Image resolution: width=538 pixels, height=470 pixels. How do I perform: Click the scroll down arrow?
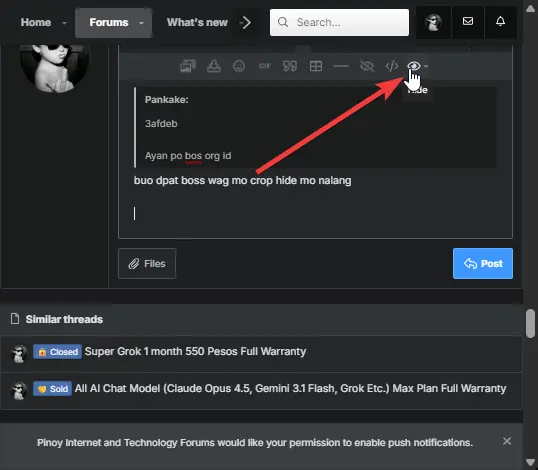[x=530, y=462]
